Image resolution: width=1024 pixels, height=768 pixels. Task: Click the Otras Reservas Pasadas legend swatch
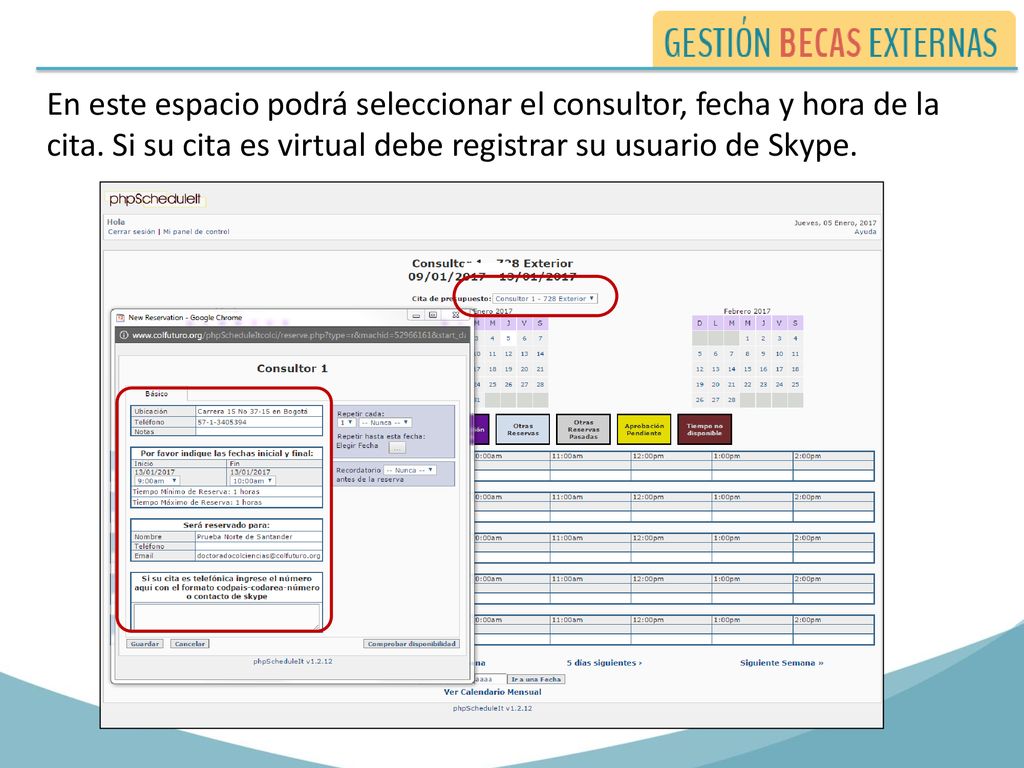(x=583, y=429)
